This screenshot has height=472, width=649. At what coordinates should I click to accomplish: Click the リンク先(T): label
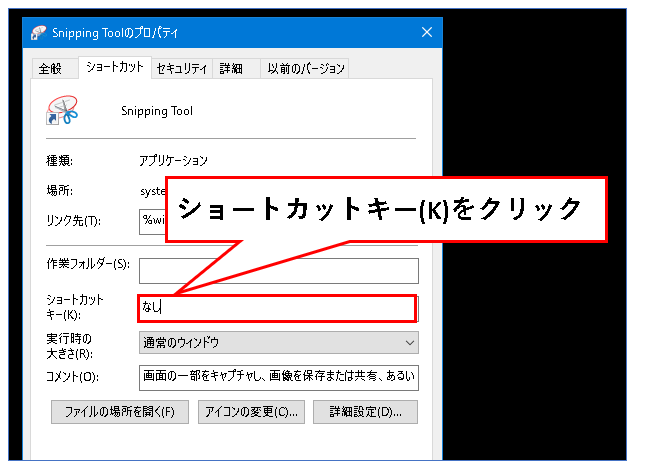74,221
